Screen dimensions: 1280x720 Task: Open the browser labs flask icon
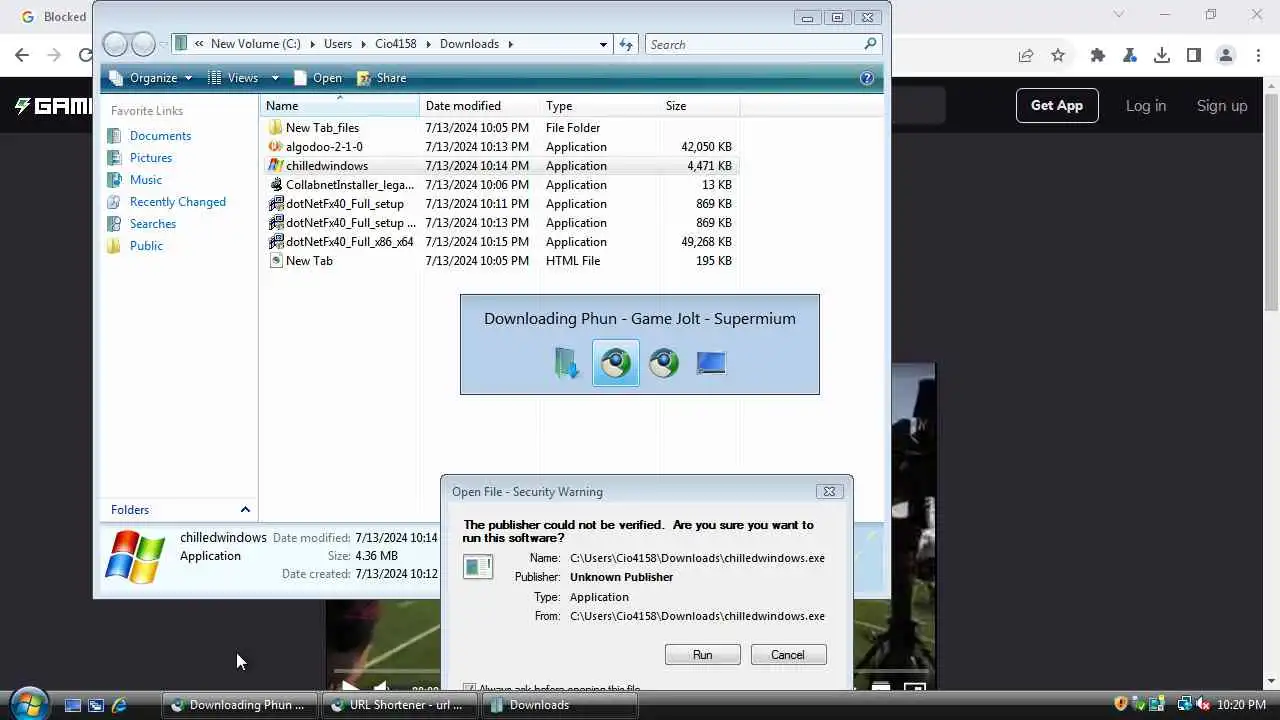[x=1130, y=56]
